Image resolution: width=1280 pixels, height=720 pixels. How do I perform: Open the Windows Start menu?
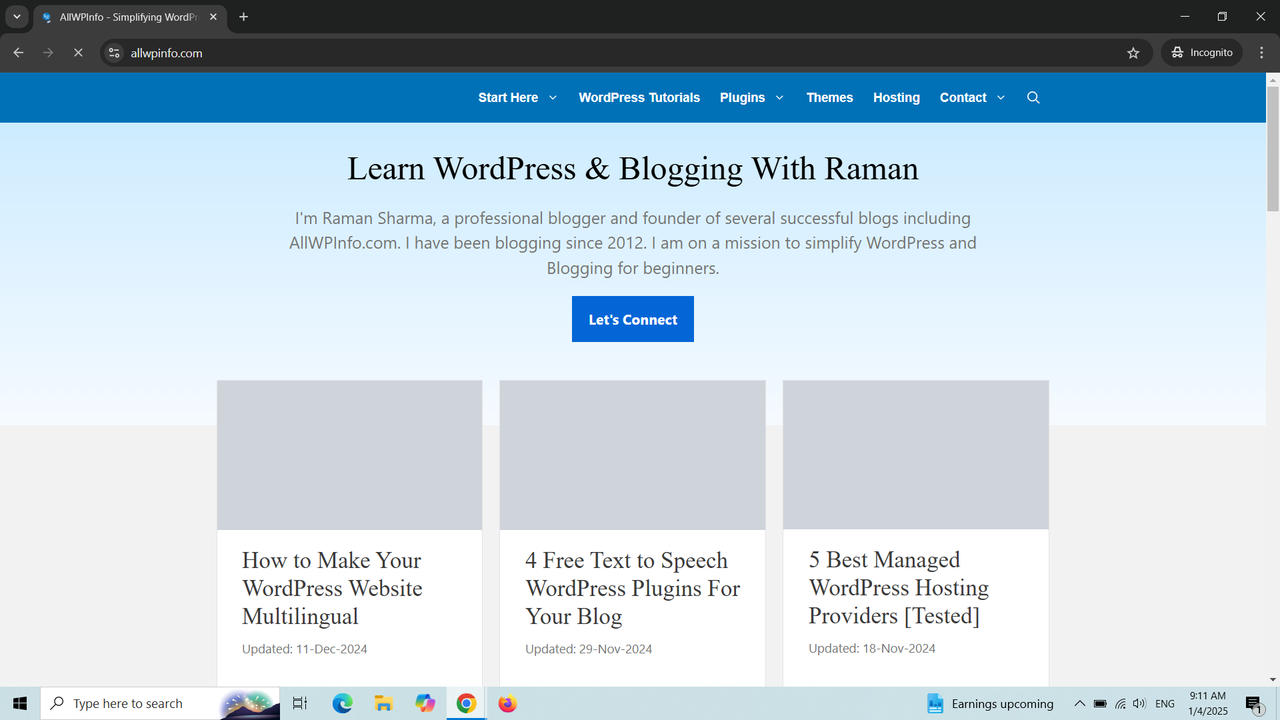(20, 704)
